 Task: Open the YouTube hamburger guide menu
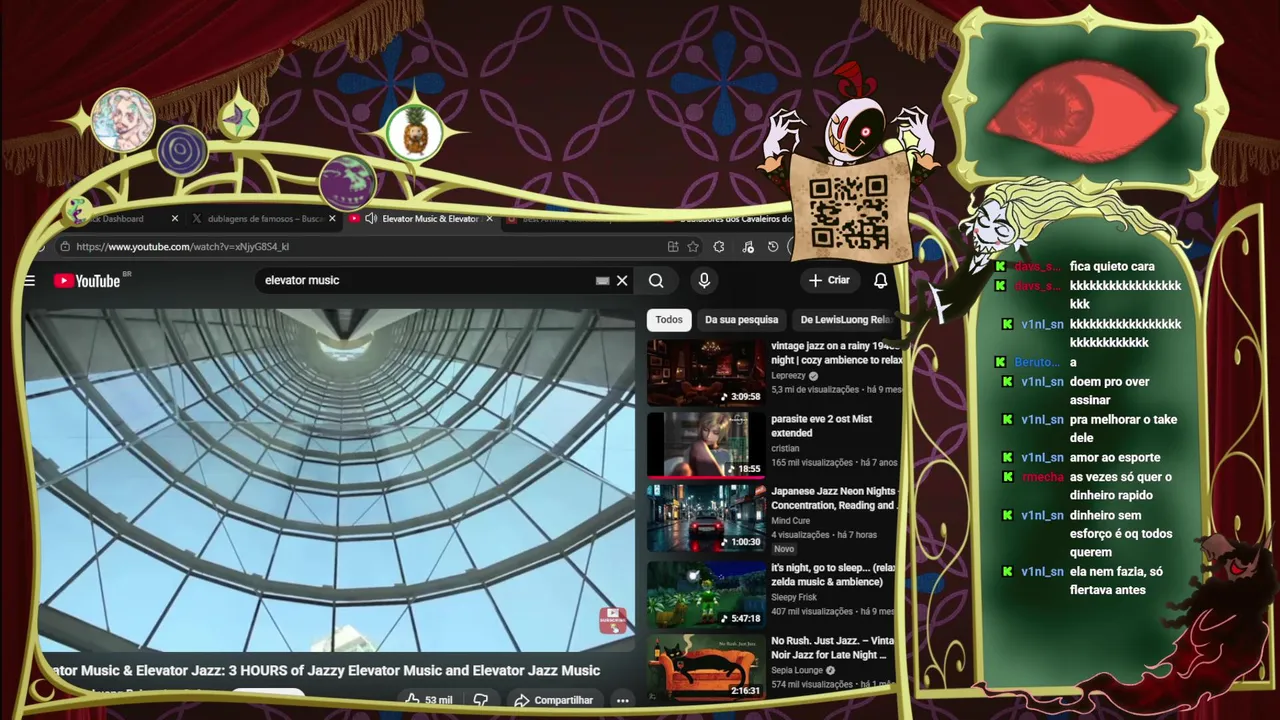pos(30,281)
